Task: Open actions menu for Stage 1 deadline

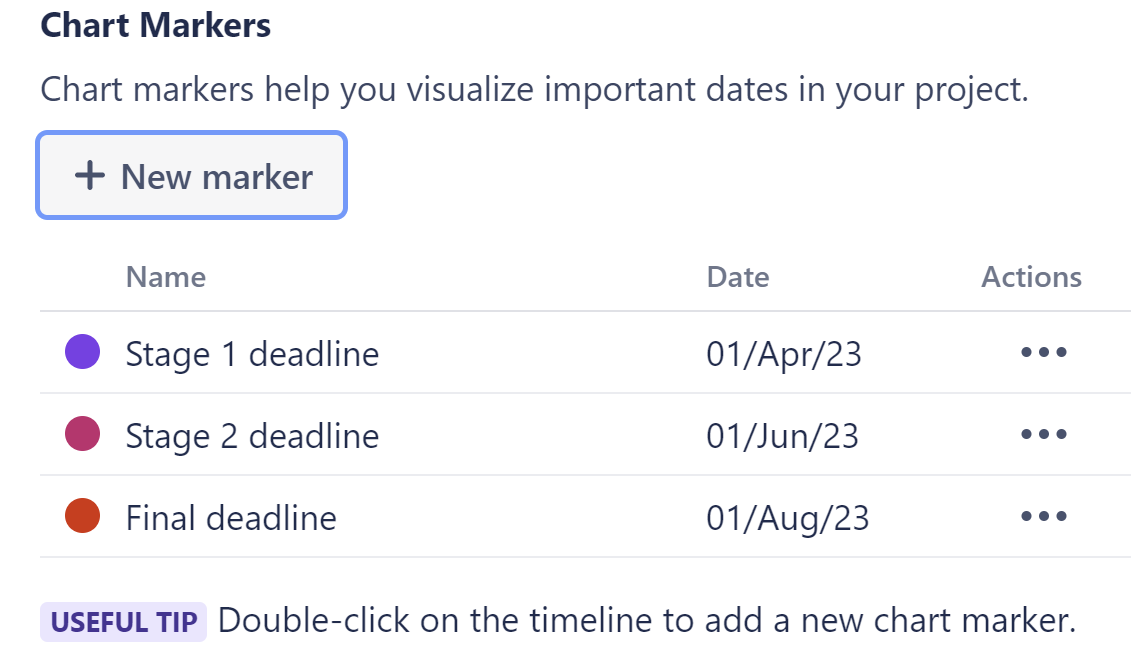Action: [x=1044, y=352]
